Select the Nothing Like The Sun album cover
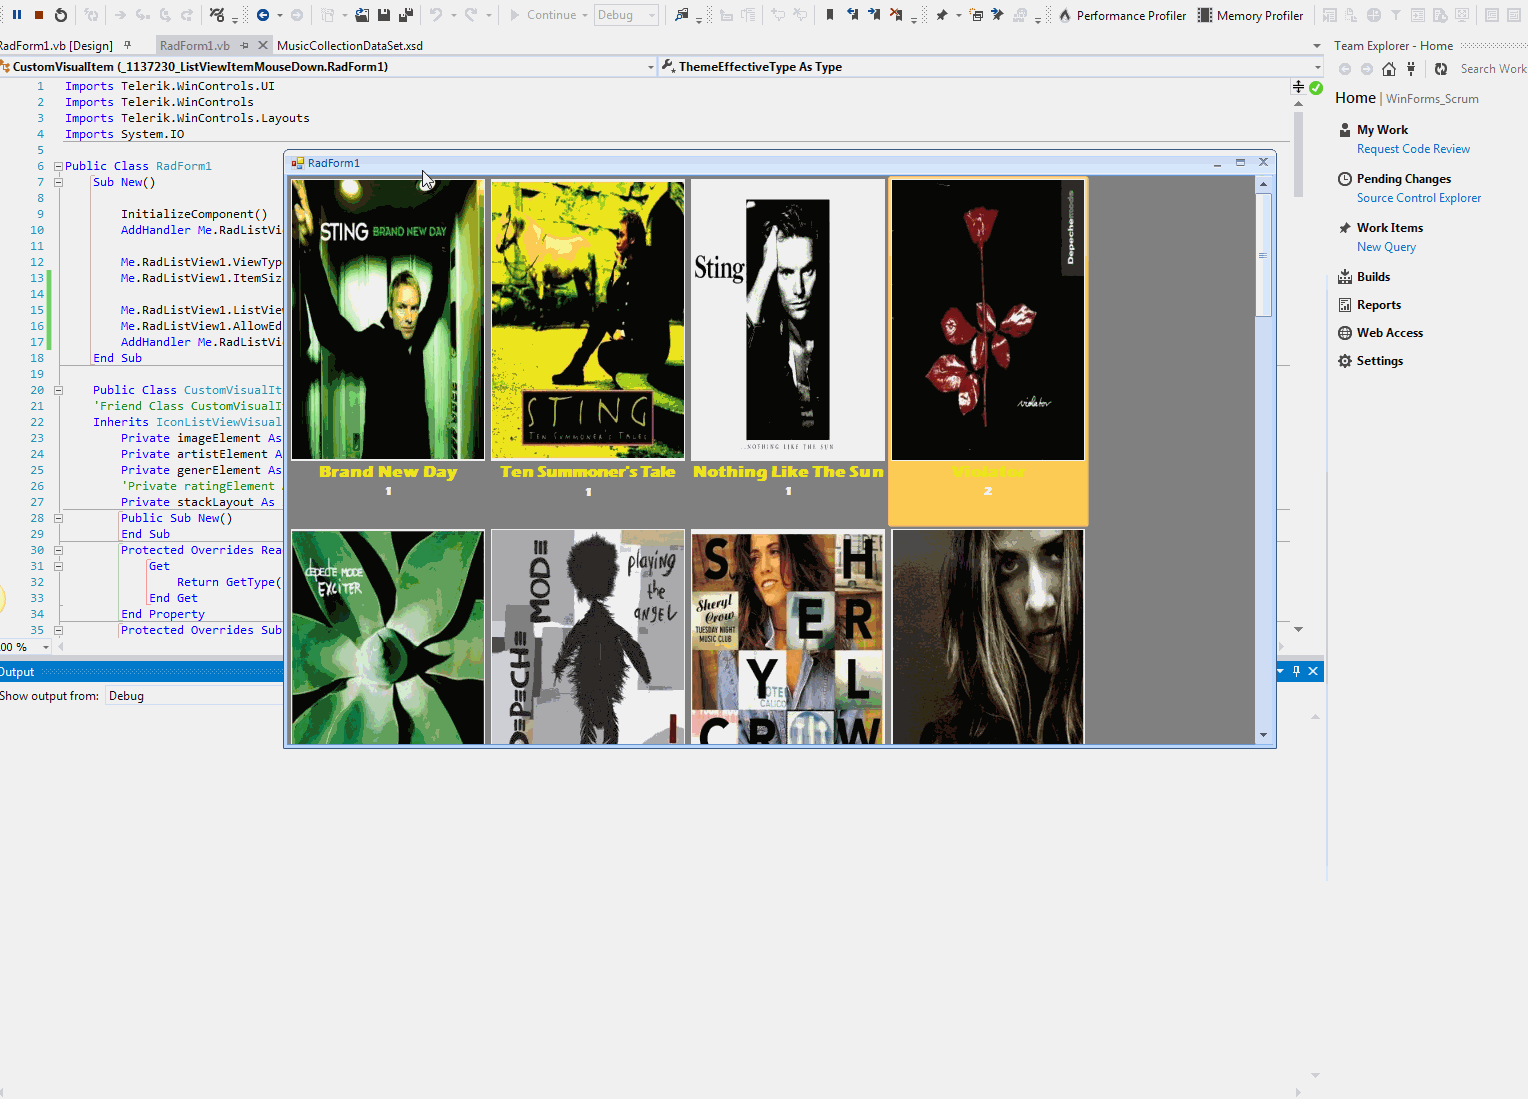This screenshot has width=1528, height=1099. click(788, 320)
